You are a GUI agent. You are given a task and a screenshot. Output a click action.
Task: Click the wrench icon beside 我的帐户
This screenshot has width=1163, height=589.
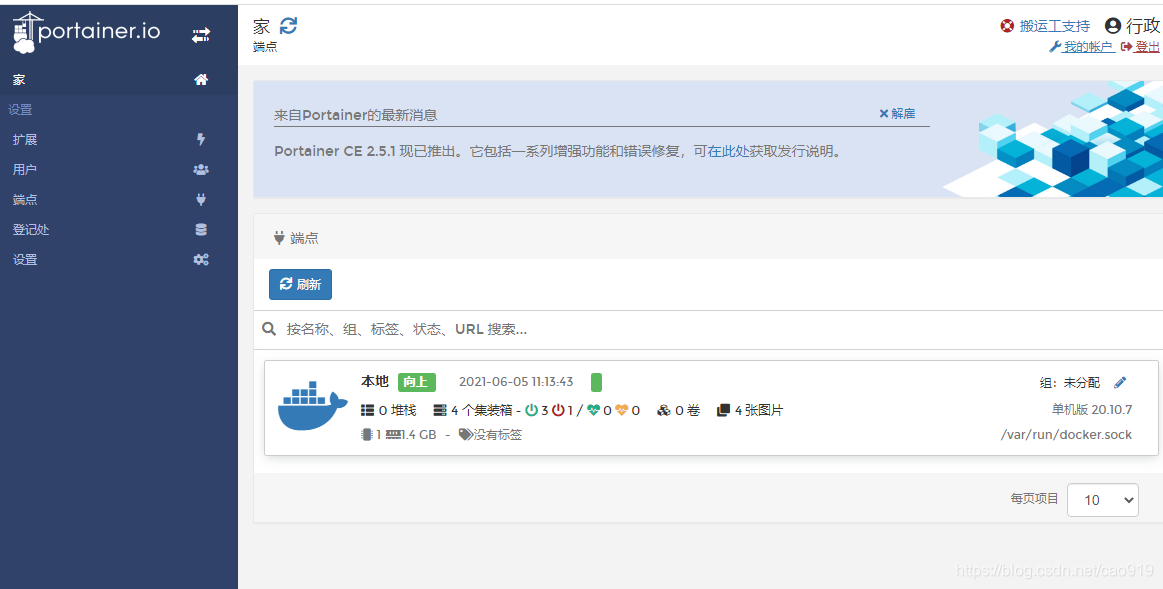(x=1055, y=47)
